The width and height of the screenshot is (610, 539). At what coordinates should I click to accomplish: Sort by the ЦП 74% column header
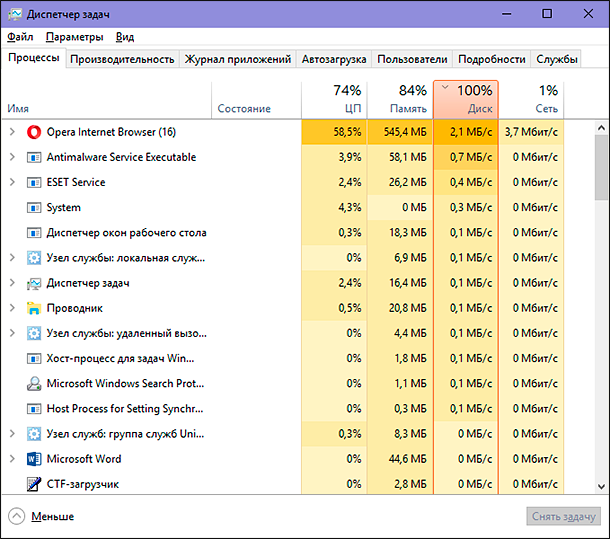pos(334,100)
